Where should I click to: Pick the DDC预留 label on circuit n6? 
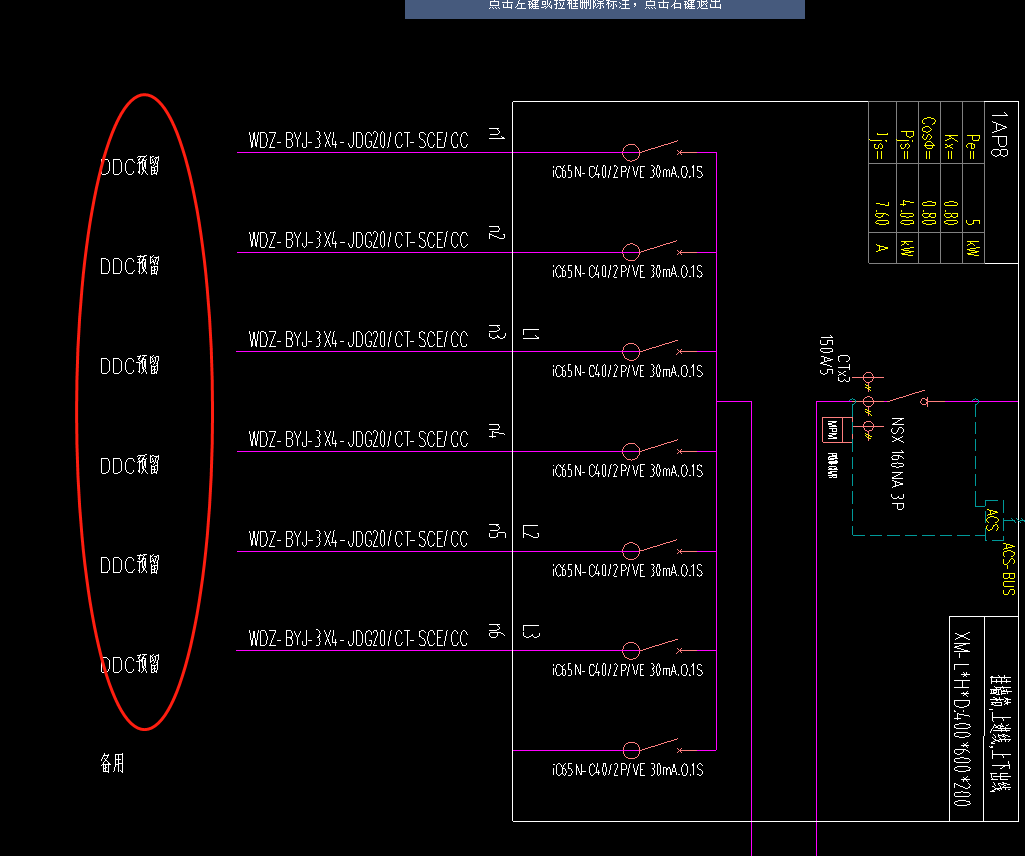pos(129,664)
